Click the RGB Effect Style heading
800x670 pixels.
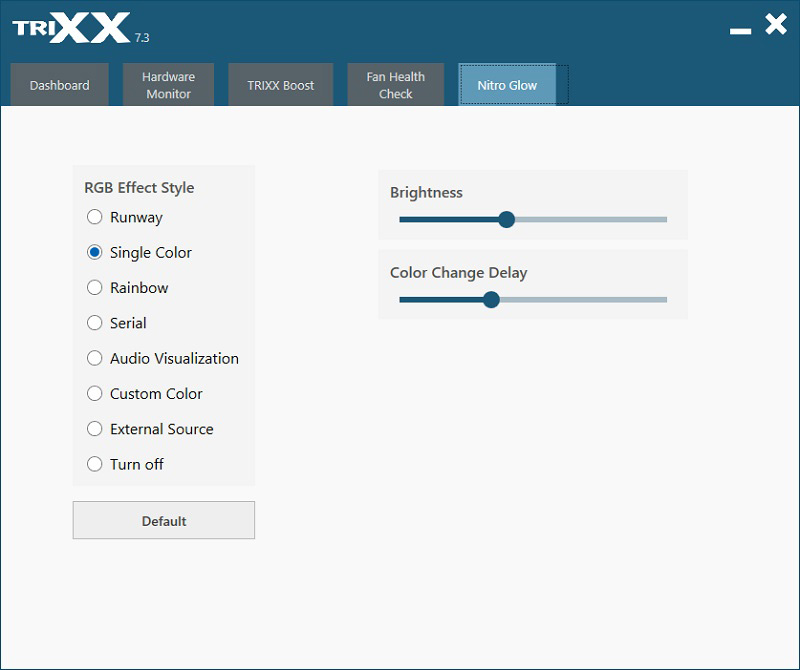[139, 188]
